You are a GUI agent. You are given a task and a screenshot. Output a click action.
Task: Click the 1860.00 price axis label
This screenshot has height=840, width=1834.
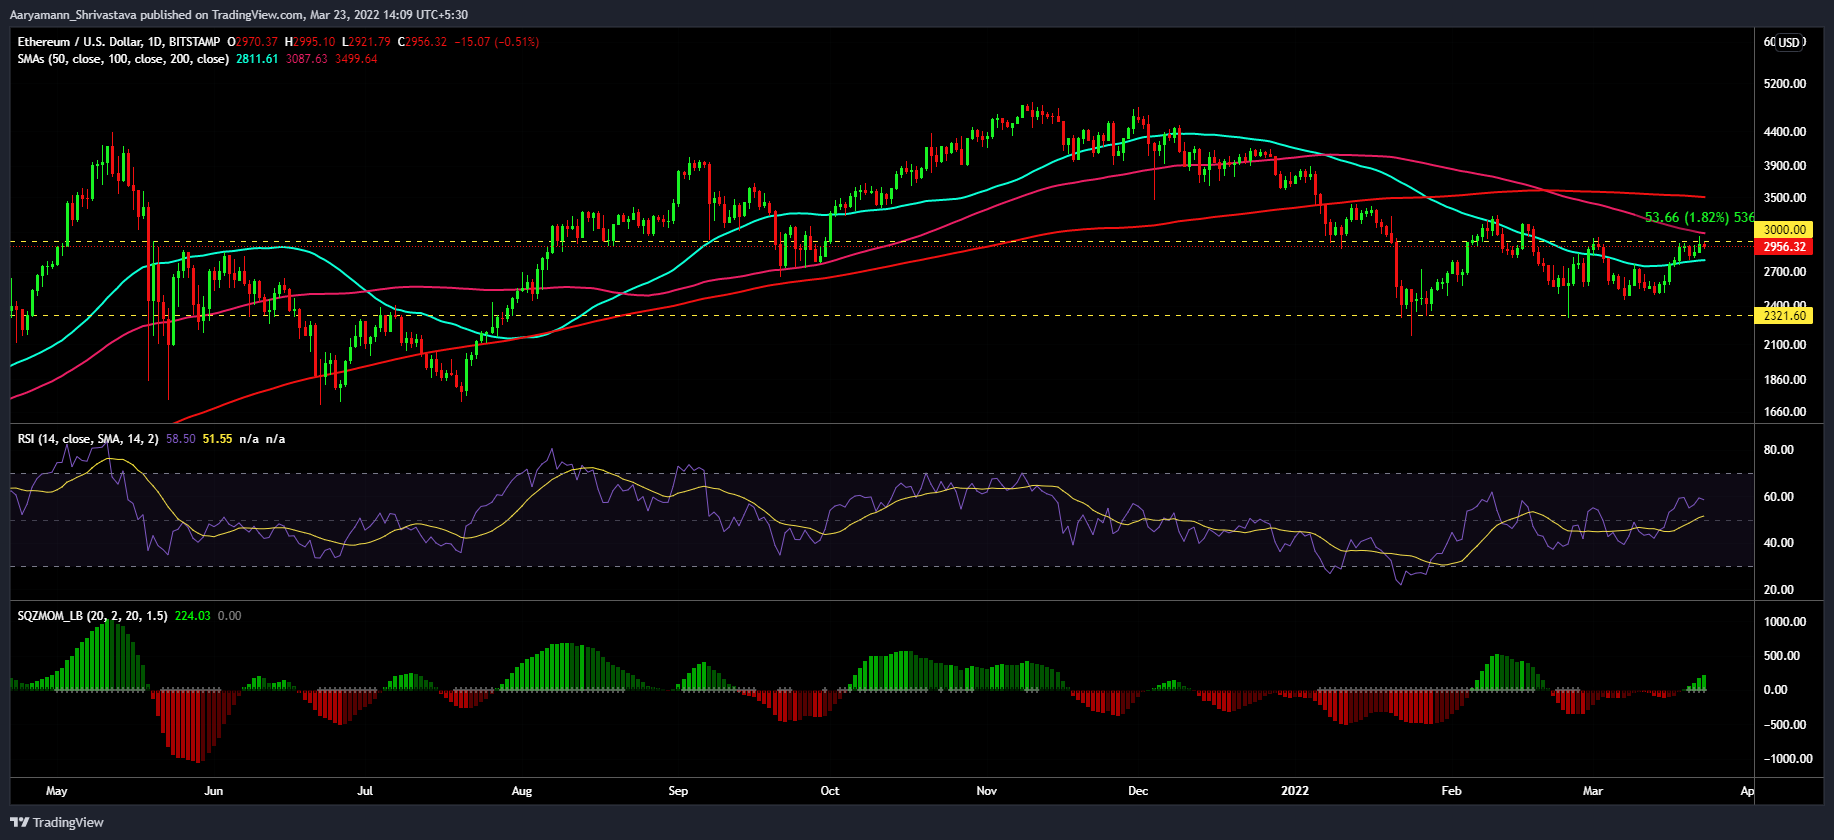click(x=1785, y=380)
